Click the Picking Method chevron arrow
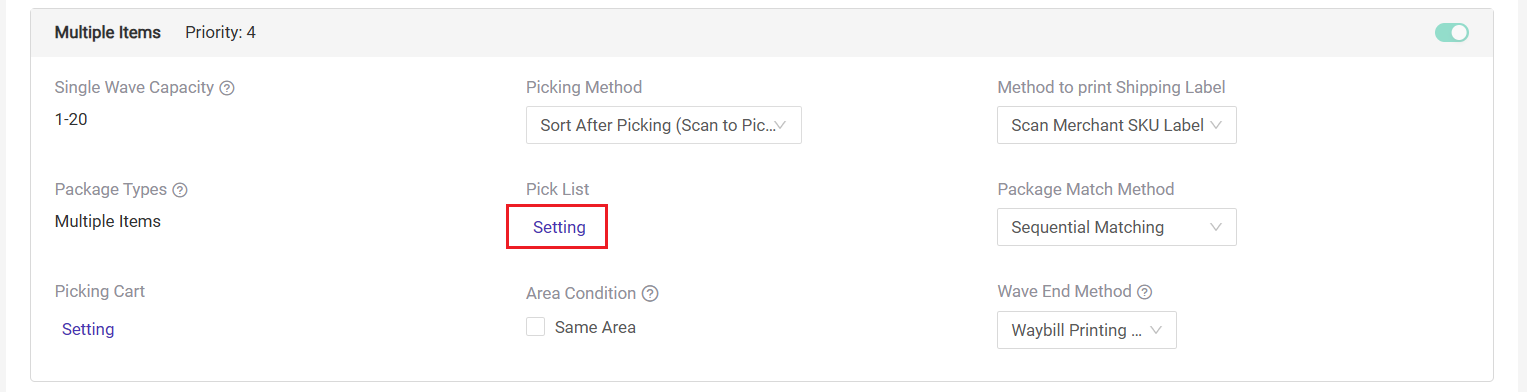This screenshot has width=1527, height=392. [x=781, y=125]
